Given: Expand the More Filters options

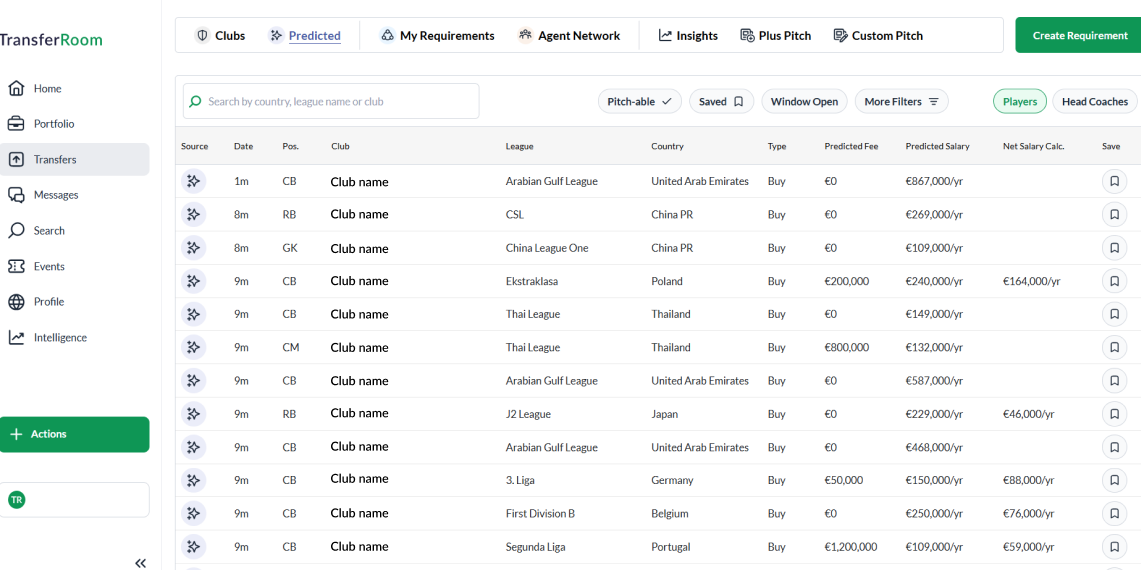Looking at the screenshot, I should [901, 102].
